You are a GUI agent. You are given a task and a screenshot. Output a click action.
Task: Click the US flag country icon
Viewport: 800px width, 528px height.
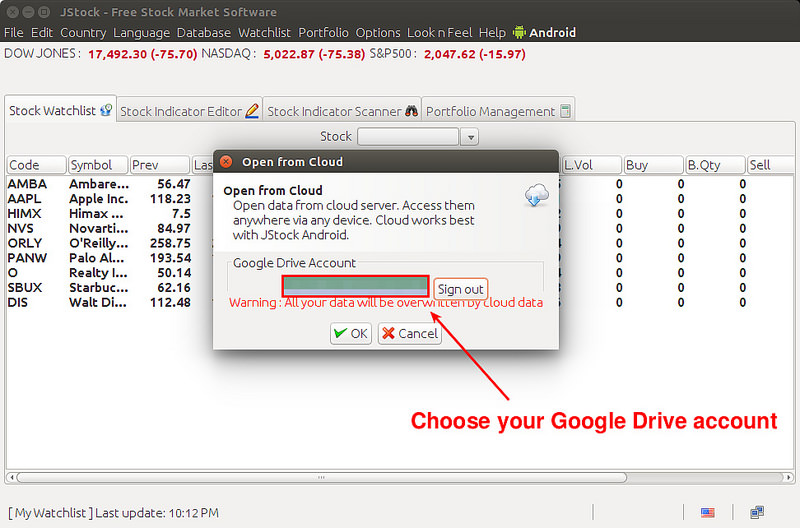[x=708, y=513]
